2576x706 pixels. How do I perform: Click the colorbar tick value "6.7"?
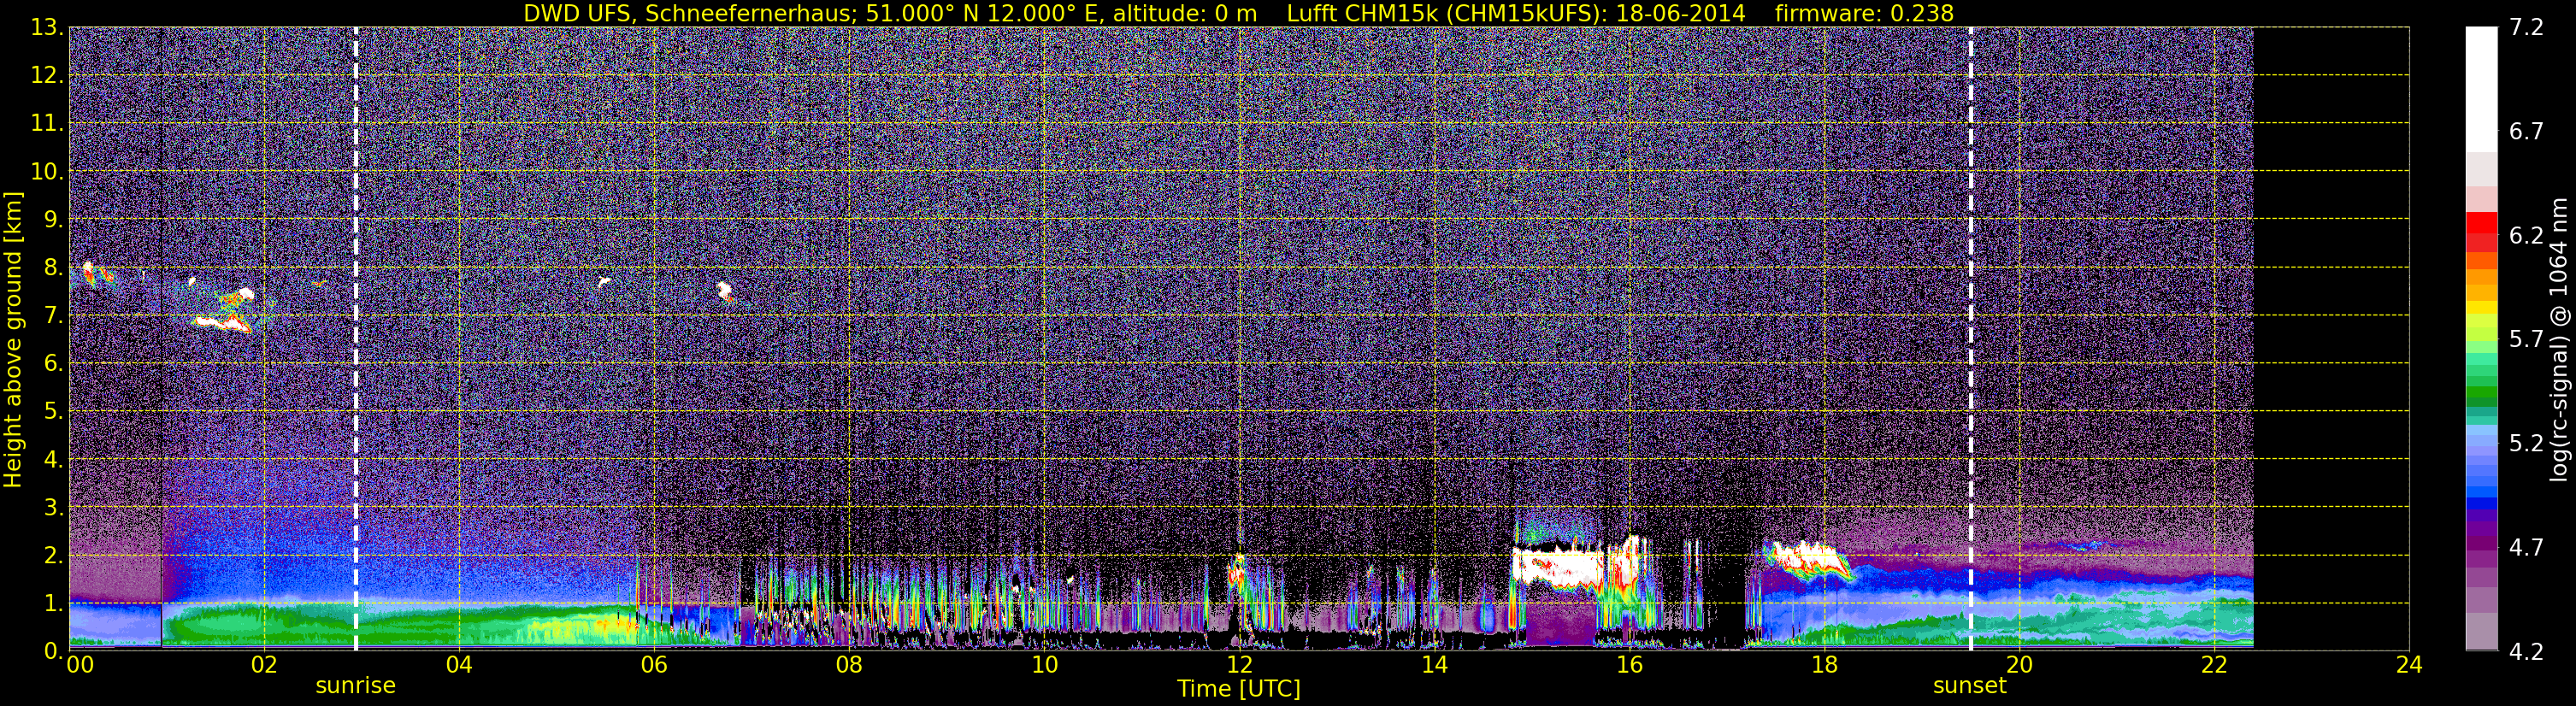point(2527,132)
